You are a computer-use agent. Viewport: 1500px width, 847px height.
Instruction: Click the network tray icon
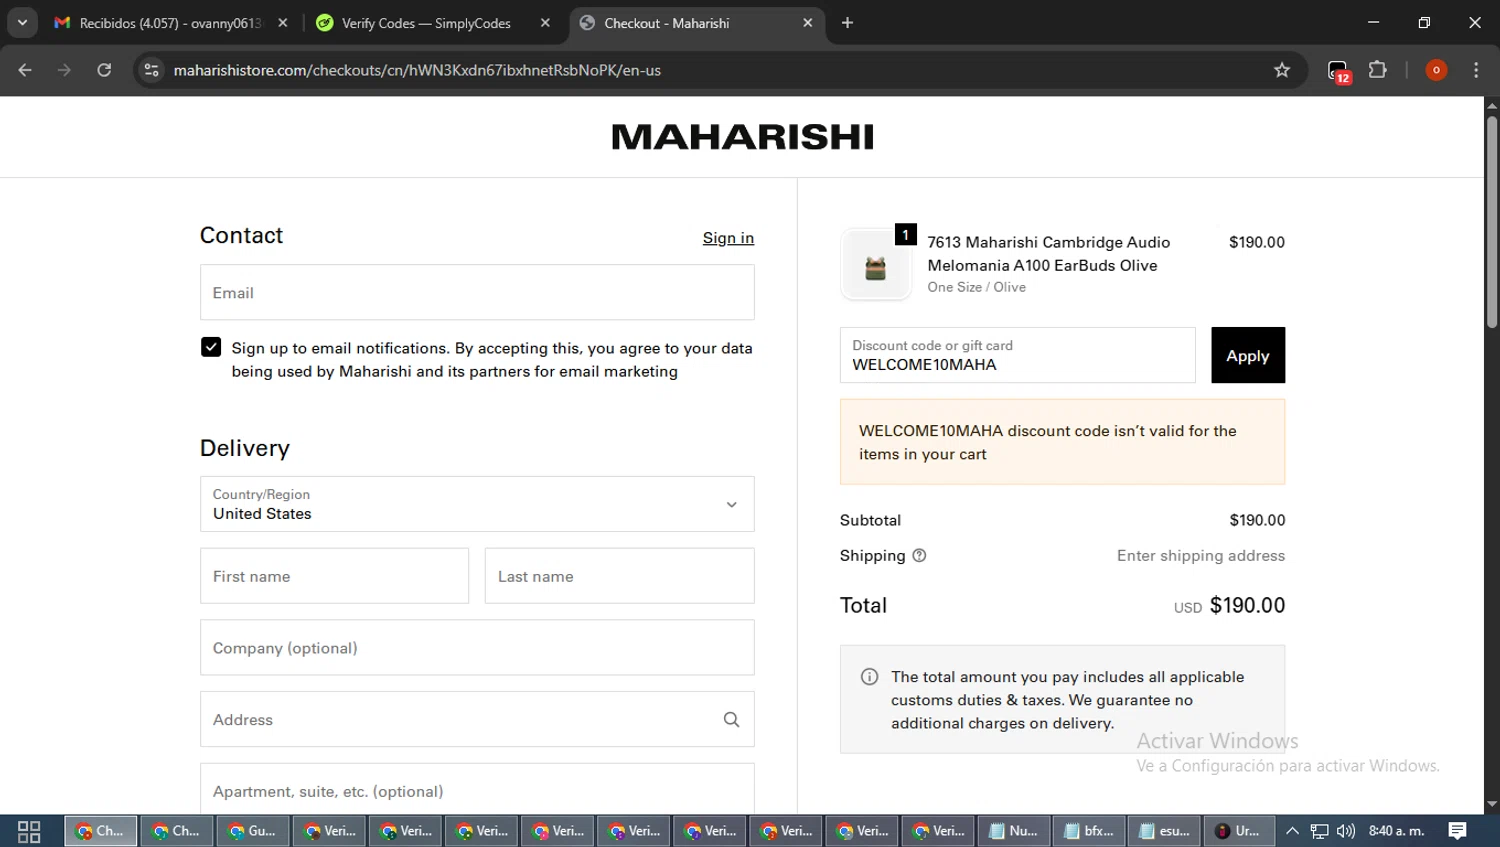(1319, 831)
